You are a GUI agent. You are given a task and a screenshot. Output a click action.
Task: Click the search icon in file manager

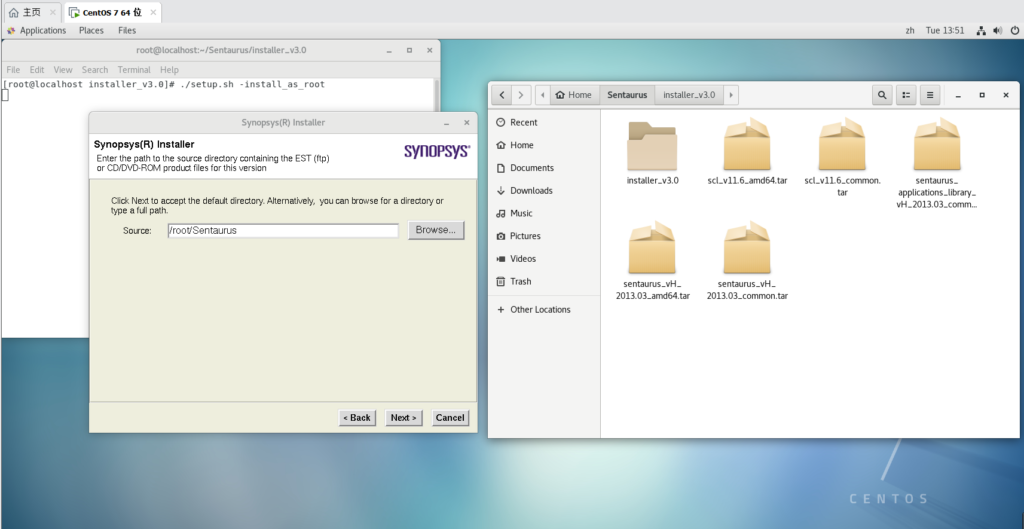point(882,95)
